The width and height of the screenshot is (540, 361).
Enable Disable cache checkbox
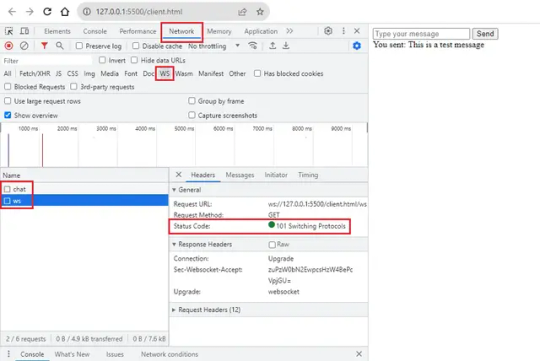click(x=136, y=45)
